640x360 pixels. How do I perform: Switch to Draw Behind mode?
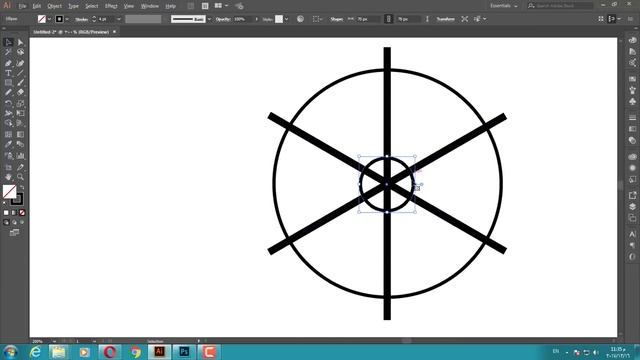click(14, 222)
